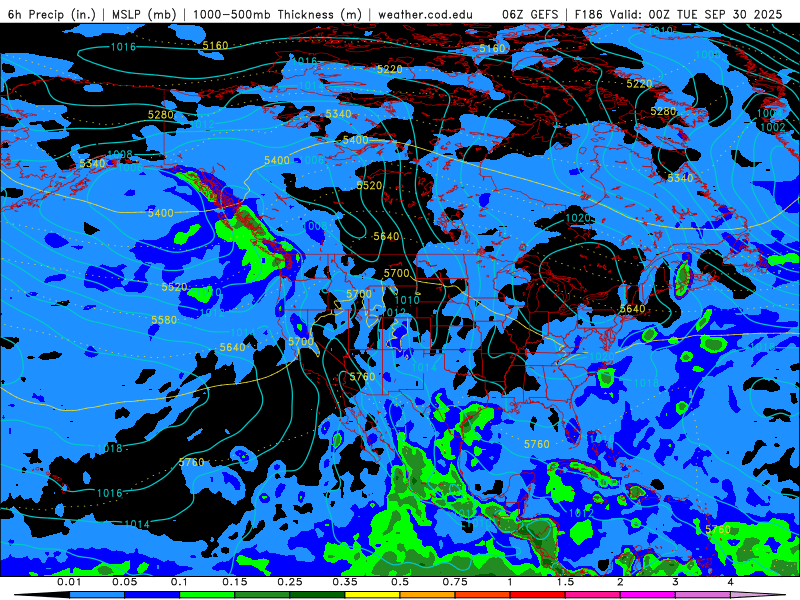Click '5640' label near US East Coast
Screen dimensions: 800x600
(x=633, y=309)
